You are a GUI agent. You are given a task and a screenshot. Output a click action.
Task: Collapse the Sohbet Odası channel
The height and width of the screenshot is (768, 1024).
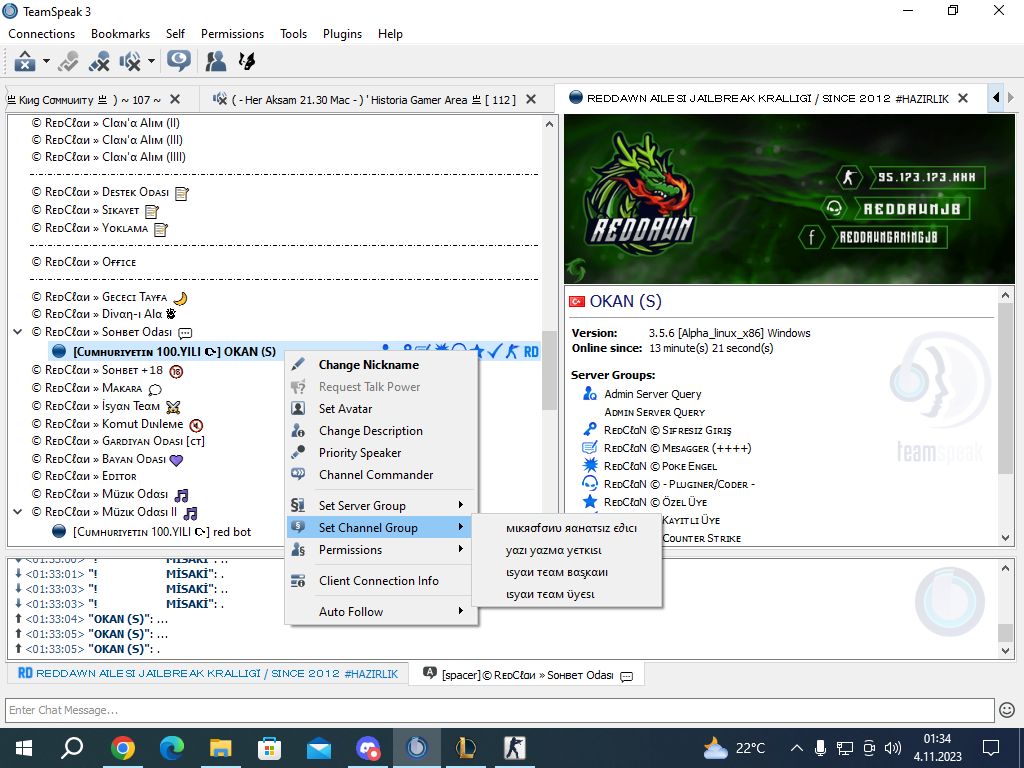(x=18, y=332)
